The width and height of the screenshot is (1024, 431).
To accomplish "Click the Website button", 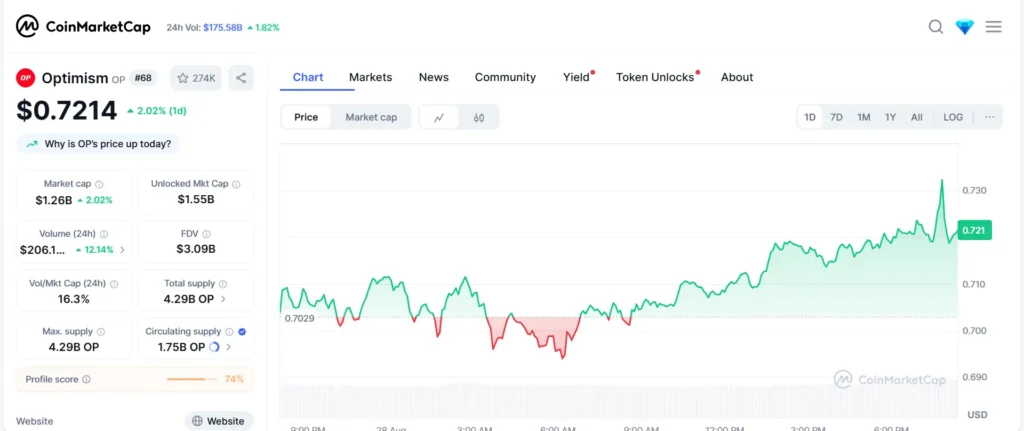I will [219, 421].
